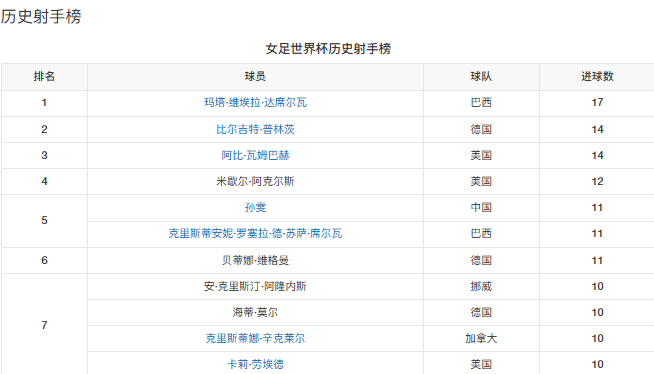Click goal count 10 in 海蒂·莫尔 row
The image size is (654, 374).
tap(597, 312)
